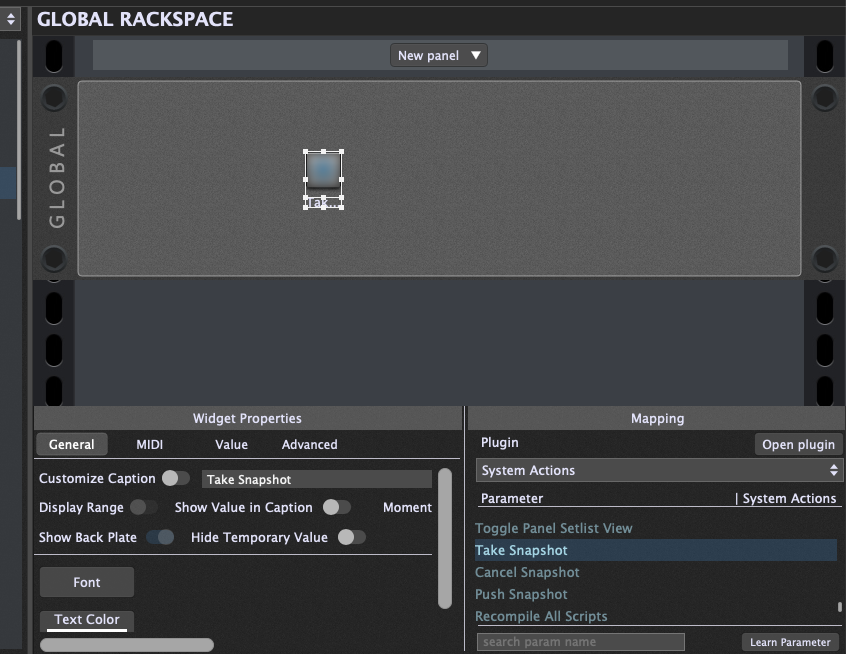Toggle the Customize Caption switch

pyautogui.click(x=176, y=479)
